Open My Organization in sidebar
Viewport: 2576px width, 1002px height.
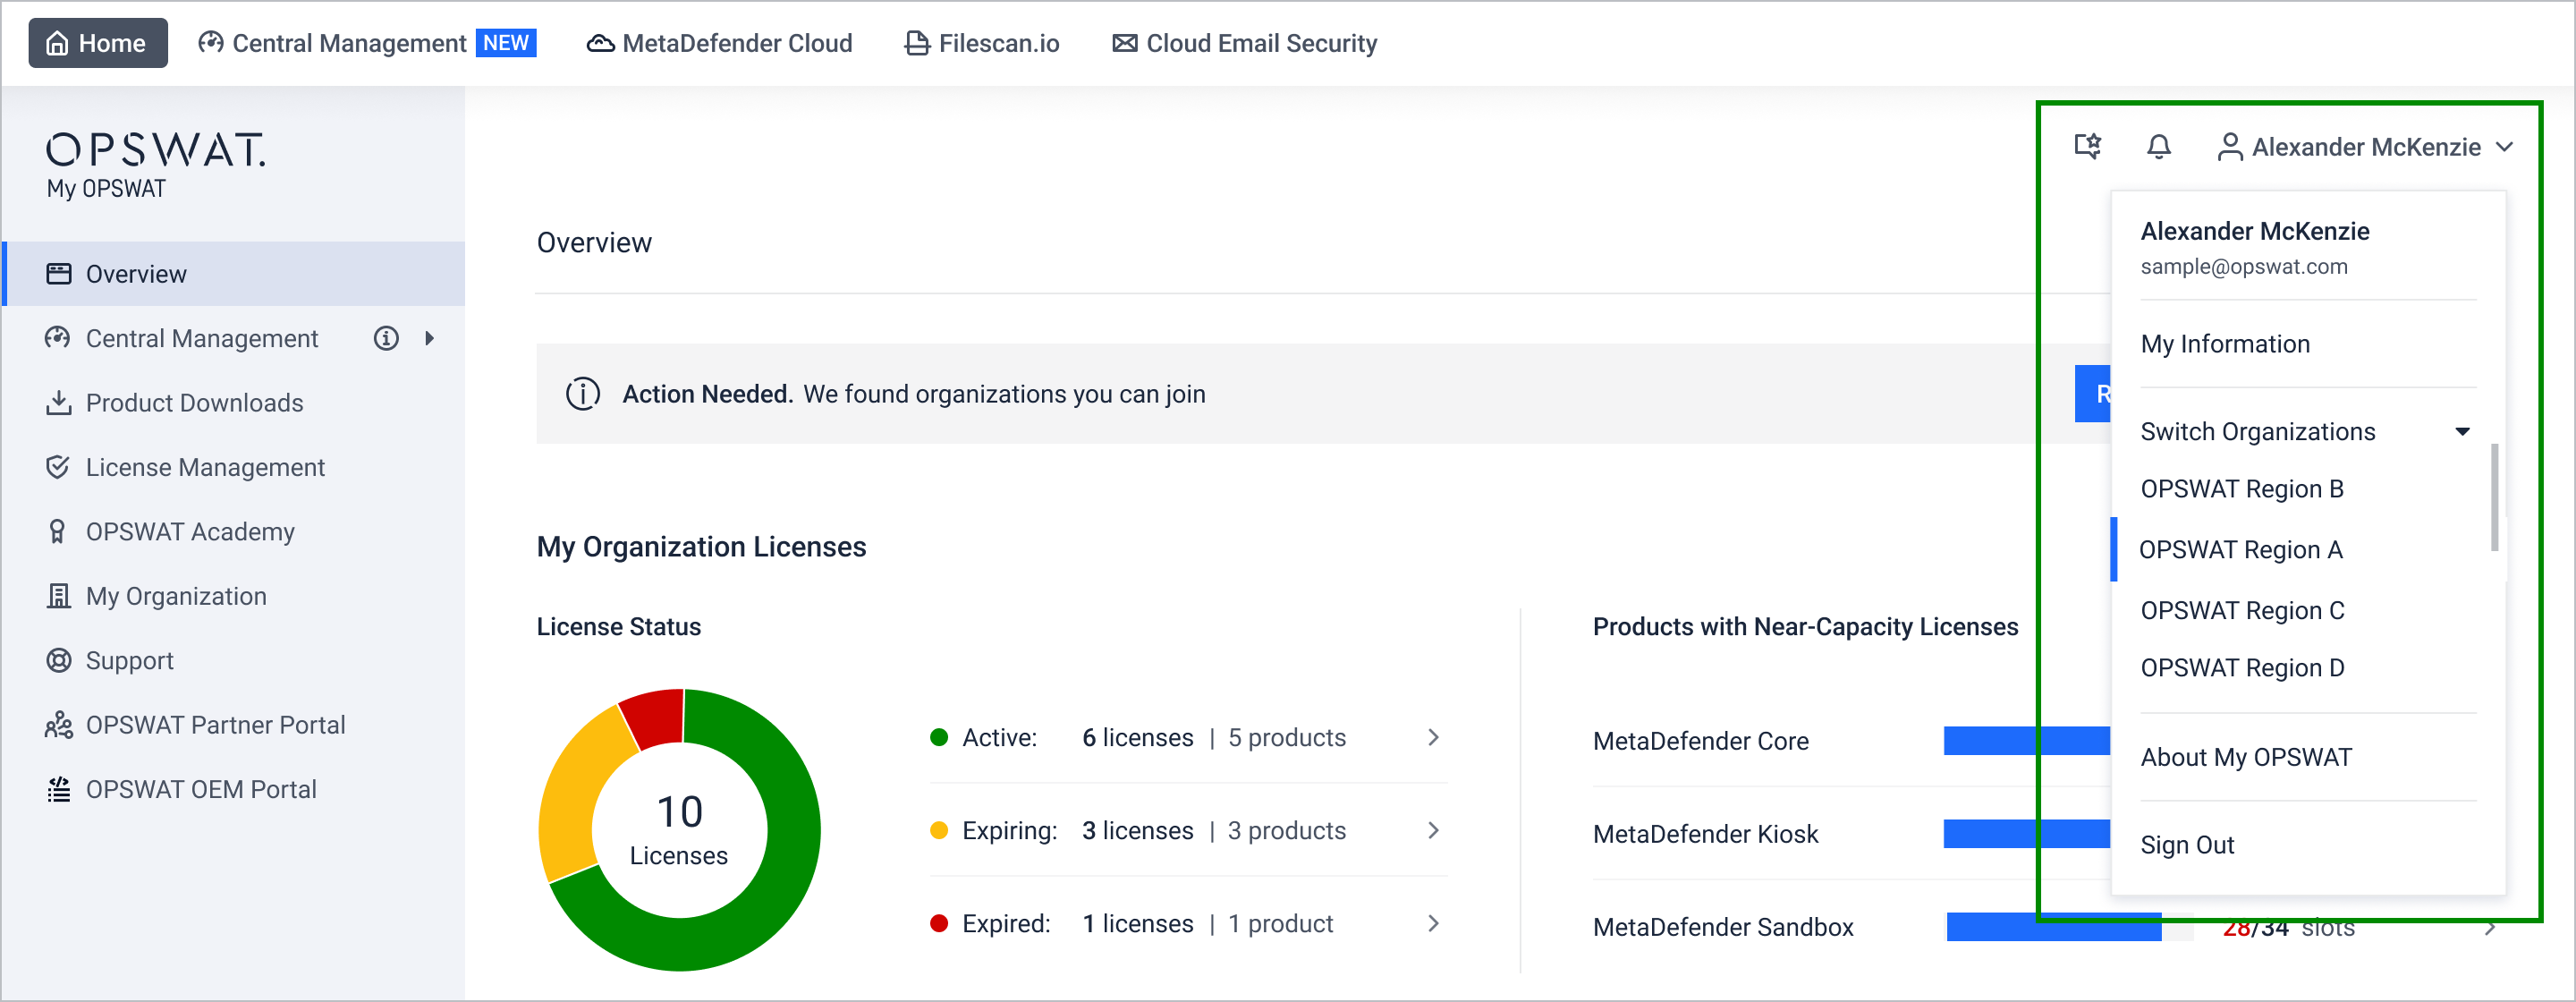(x=234, y=596)
